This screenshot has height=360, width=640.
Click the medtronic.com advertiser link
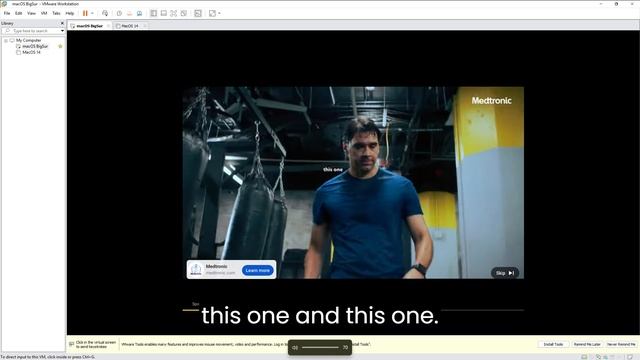point(220,273)
